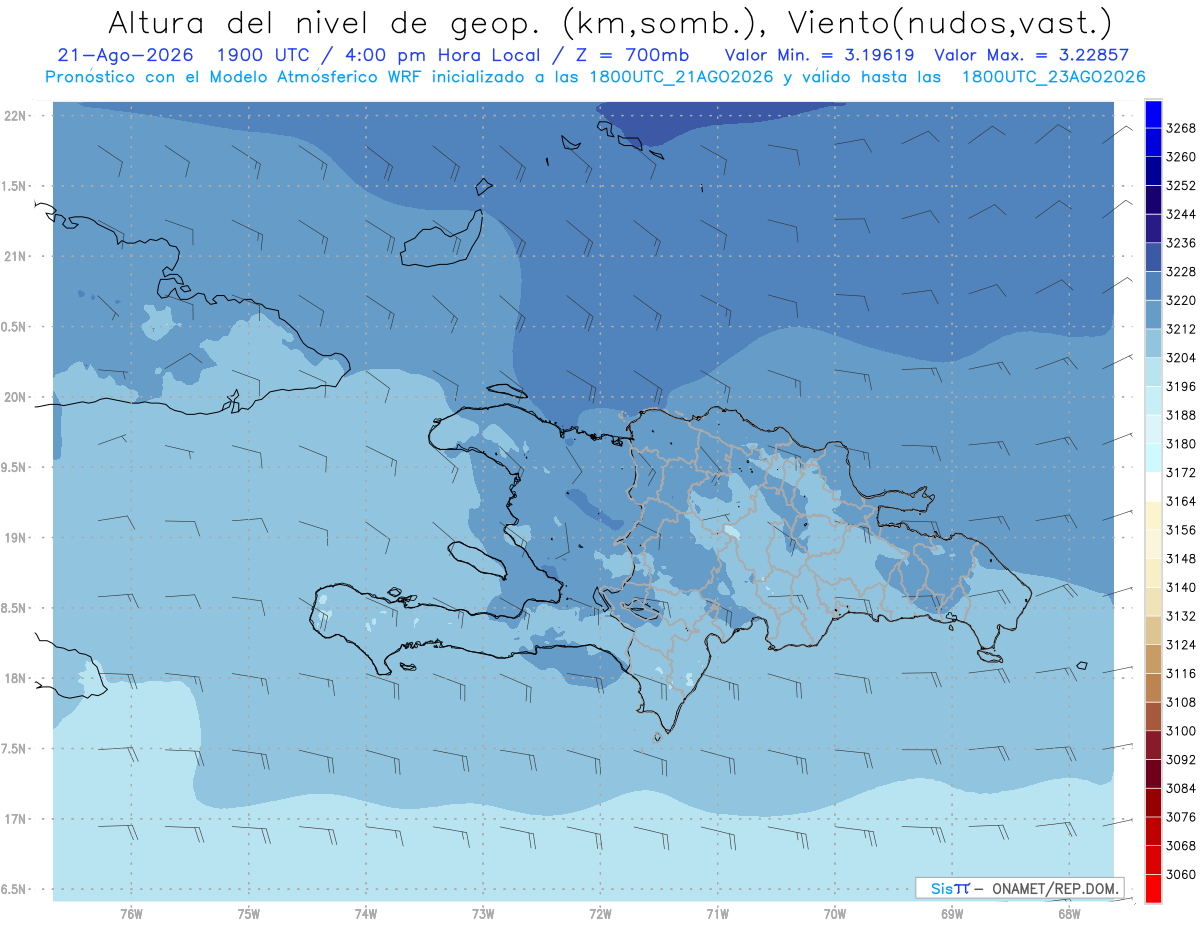Pick the legend swatch between 3228 and 3220
The width and height of the screenshot is (1200, 927).
pos(1152,286)
